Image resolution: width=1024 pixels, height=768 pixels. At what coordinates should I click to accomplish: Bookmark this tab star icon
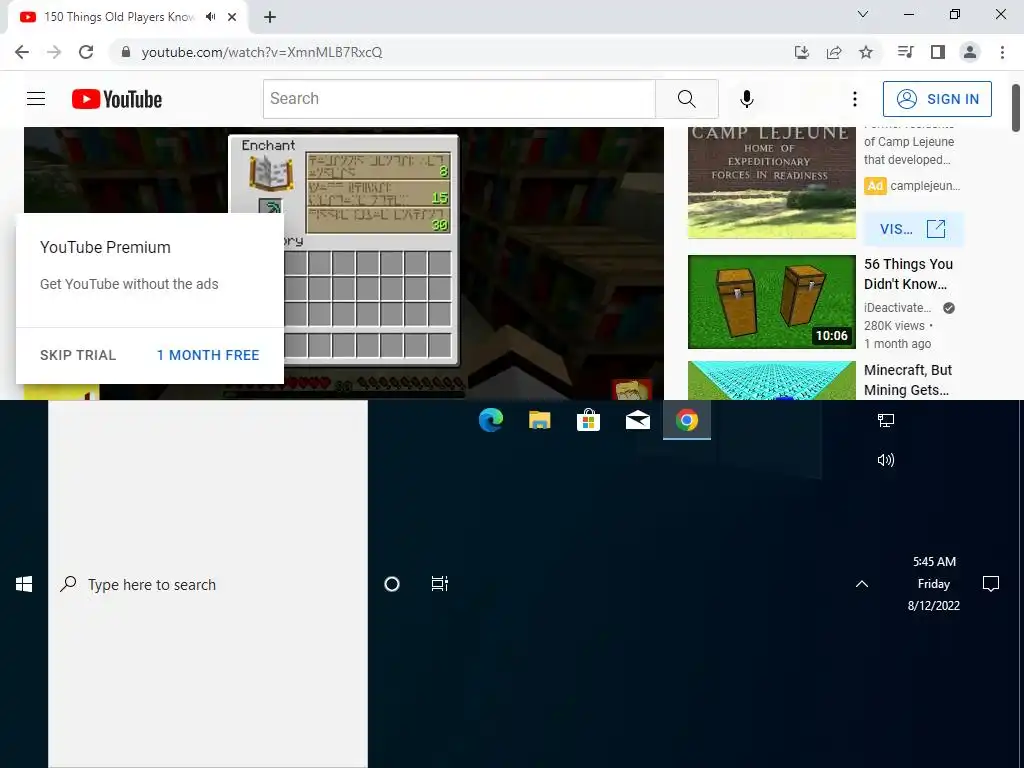(866, 52)
